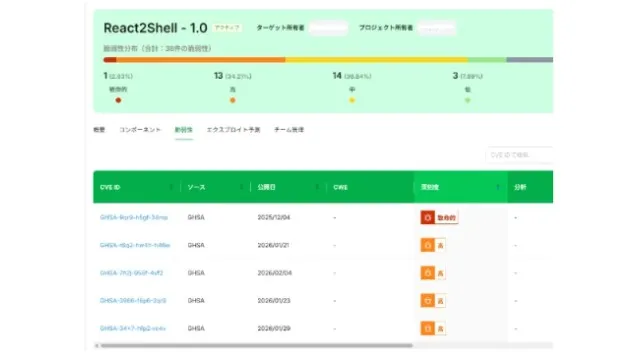The height and width of the screenshot is (360, 640).
Task: Click the date cell 2026/01/23
Action: (x=274, y=301)
